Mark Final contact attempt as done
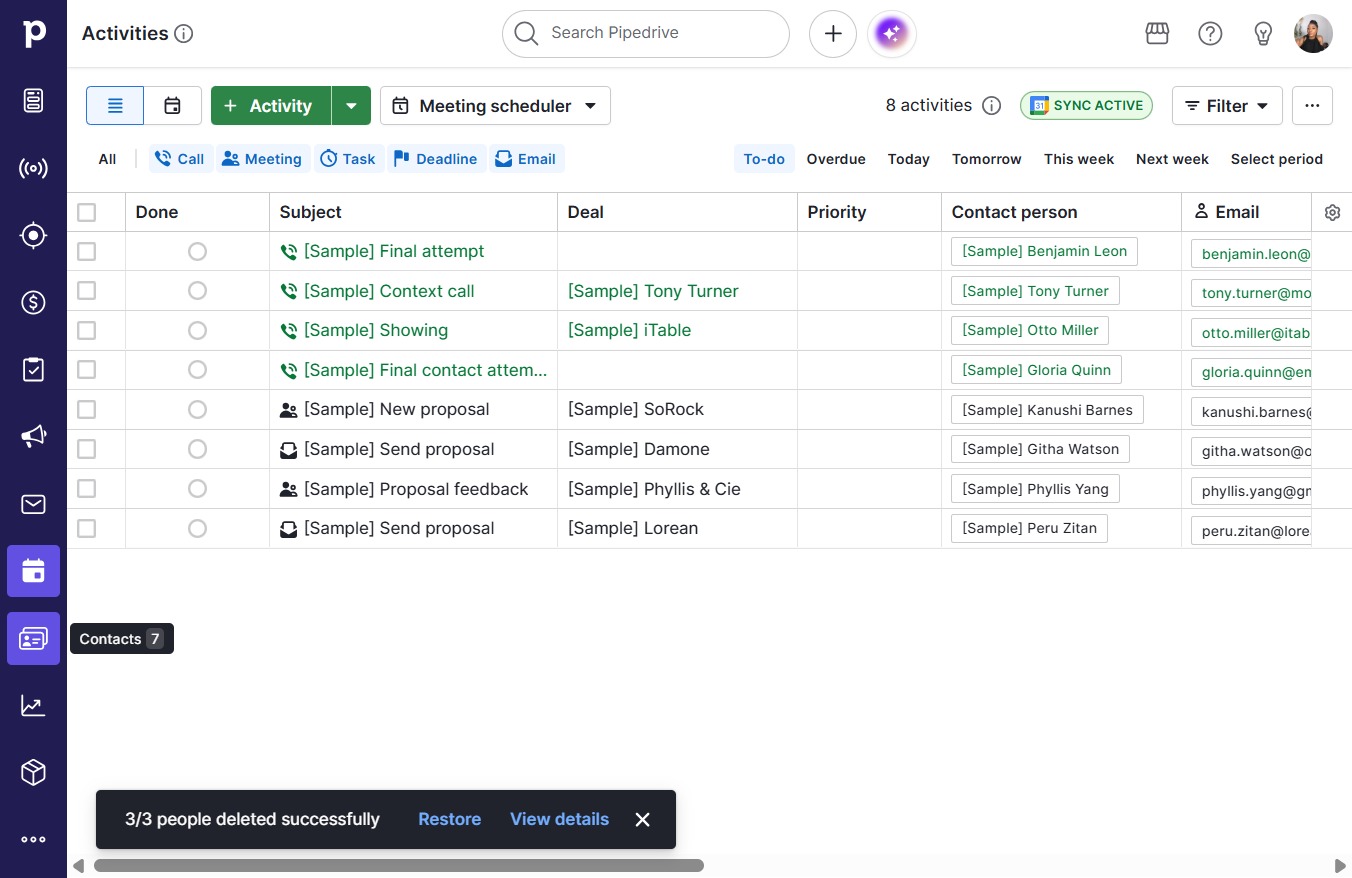1352x878 pixels. (197, 370)
